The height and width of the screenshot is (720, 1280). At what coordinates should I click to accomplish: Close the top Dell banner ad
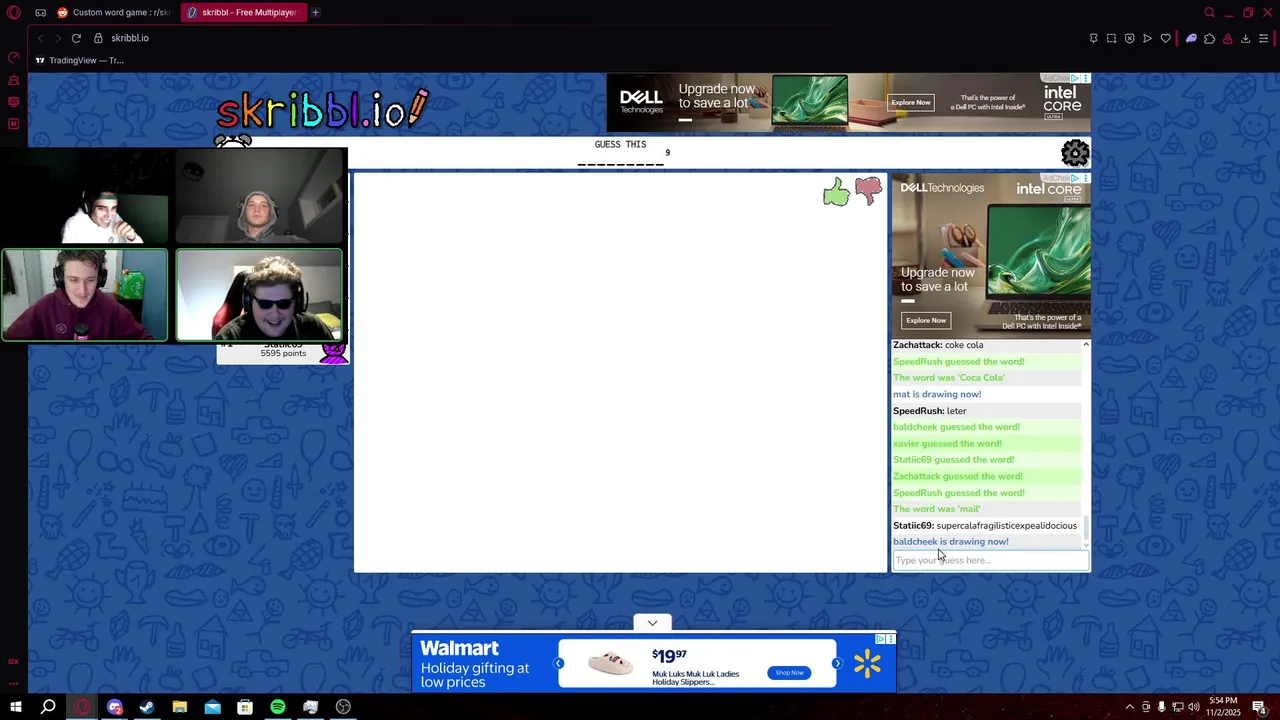[x=1085, y=78]
